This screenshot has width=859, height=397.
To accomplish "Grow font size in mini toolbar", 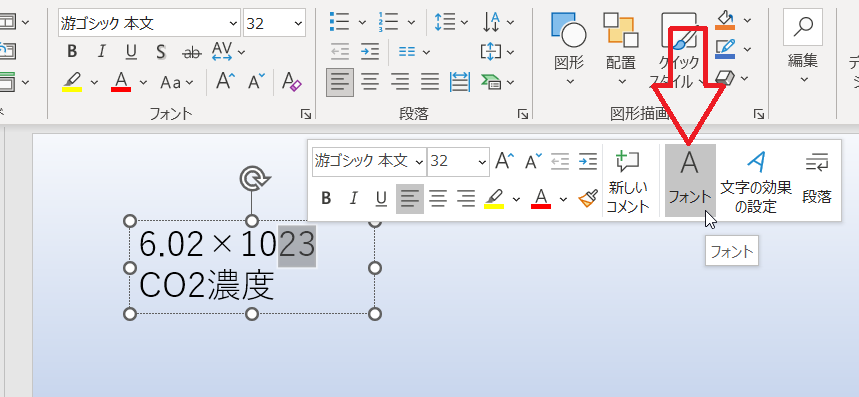I will (505, 161).
